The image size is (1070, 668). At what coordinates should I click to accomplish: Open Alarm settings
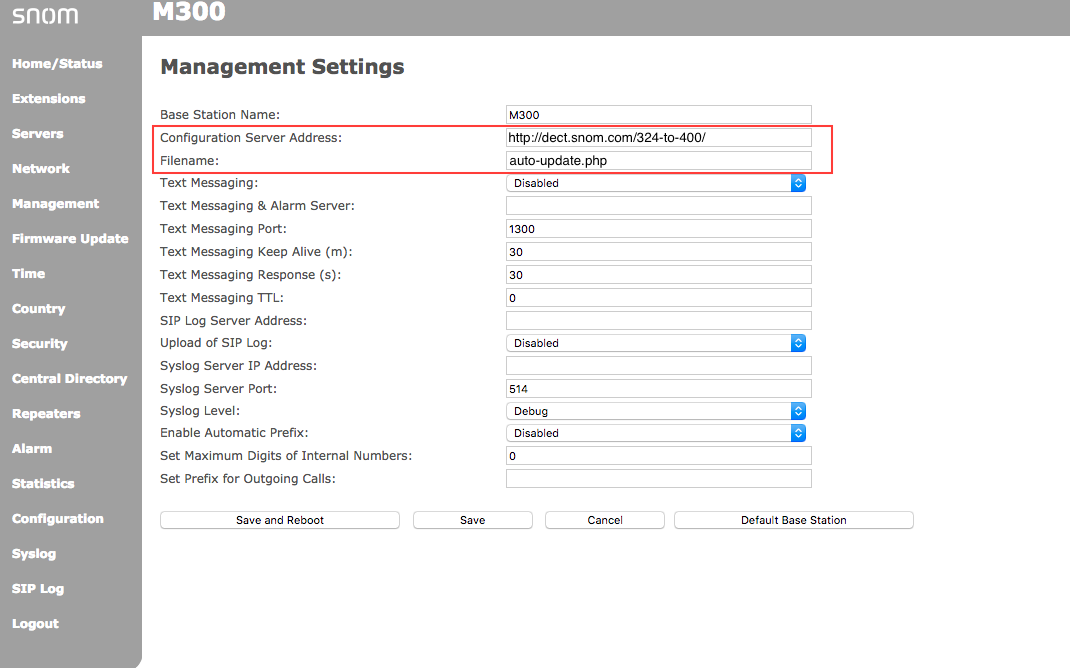32,448
